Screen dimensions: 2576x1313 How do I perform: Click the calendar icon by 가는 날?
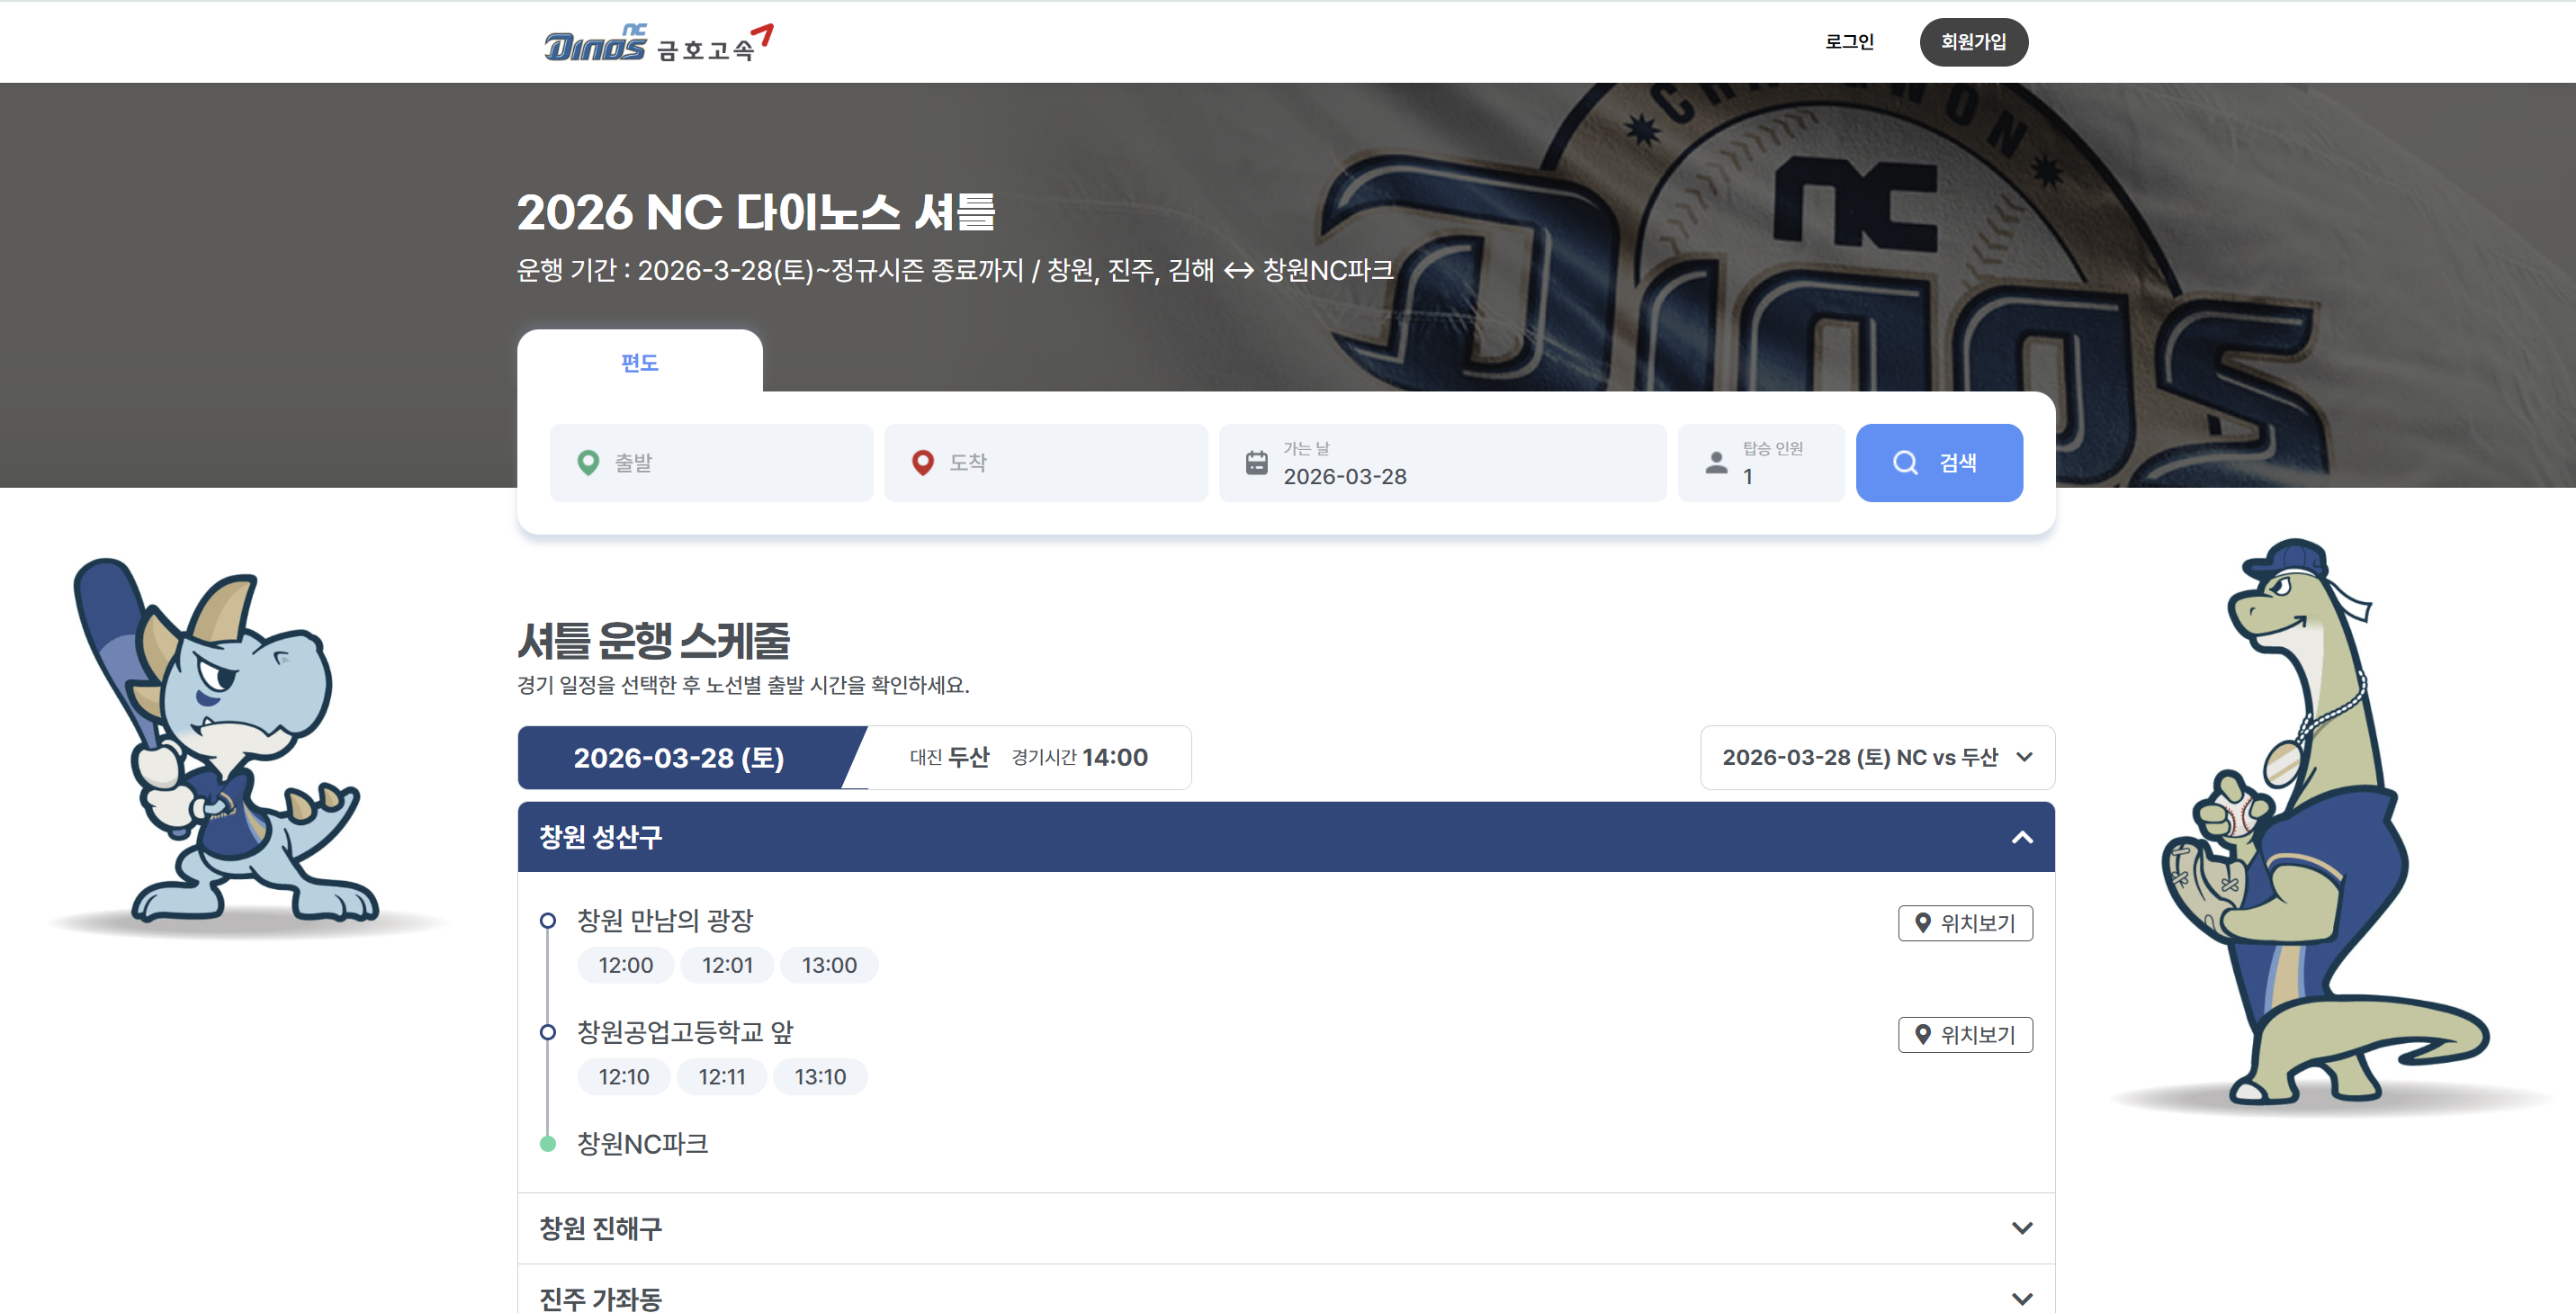1256,462
